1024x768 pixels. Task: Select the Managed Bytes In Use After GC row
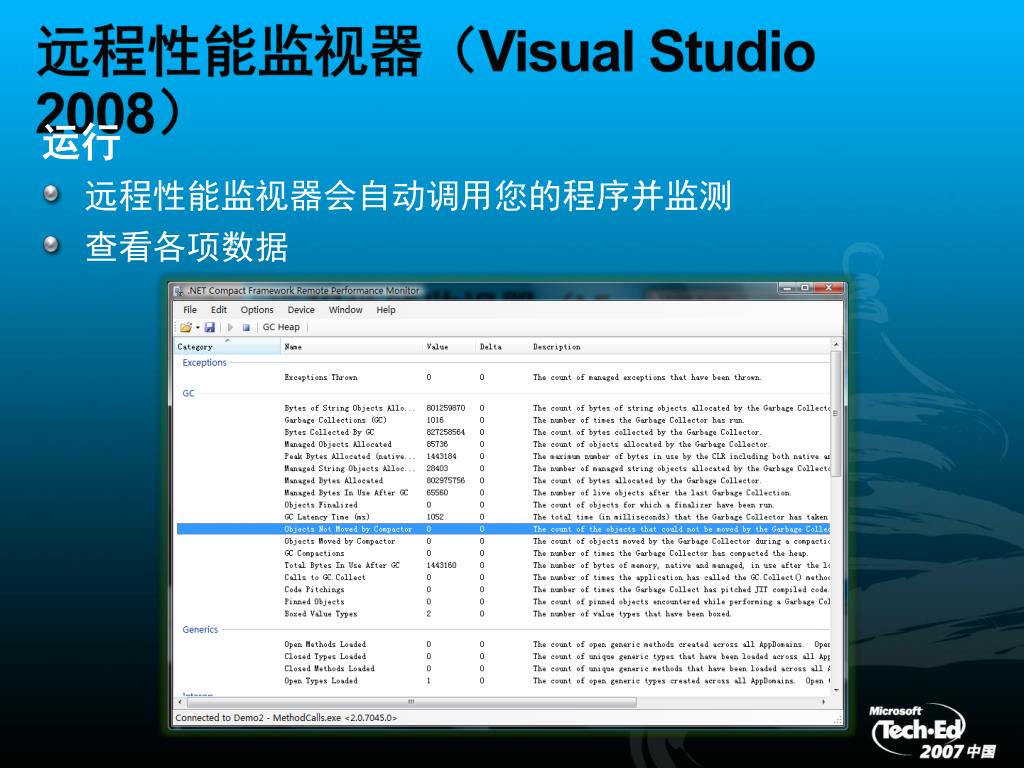tap(504, 492)
